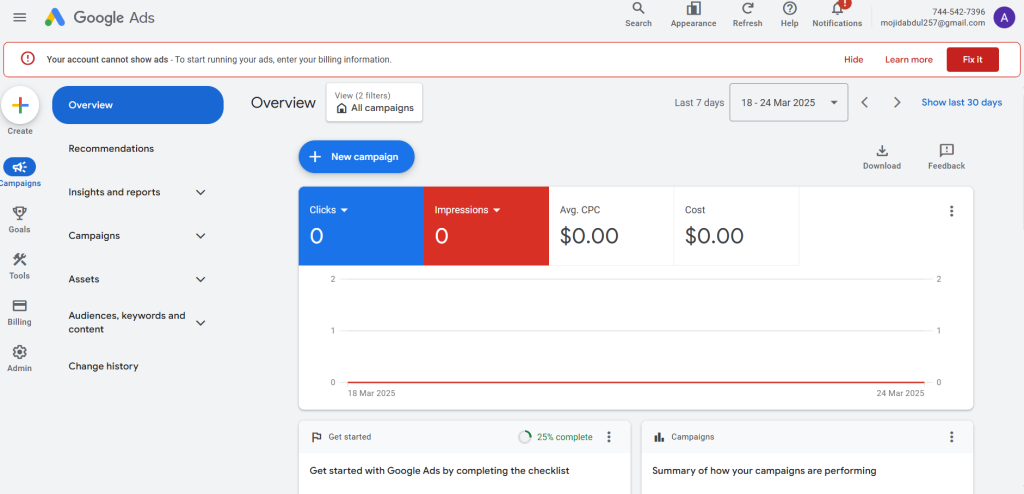Open the Goals trophy icon in sidebar
The image size is (1024, 494).
click(x=19, y=213)
